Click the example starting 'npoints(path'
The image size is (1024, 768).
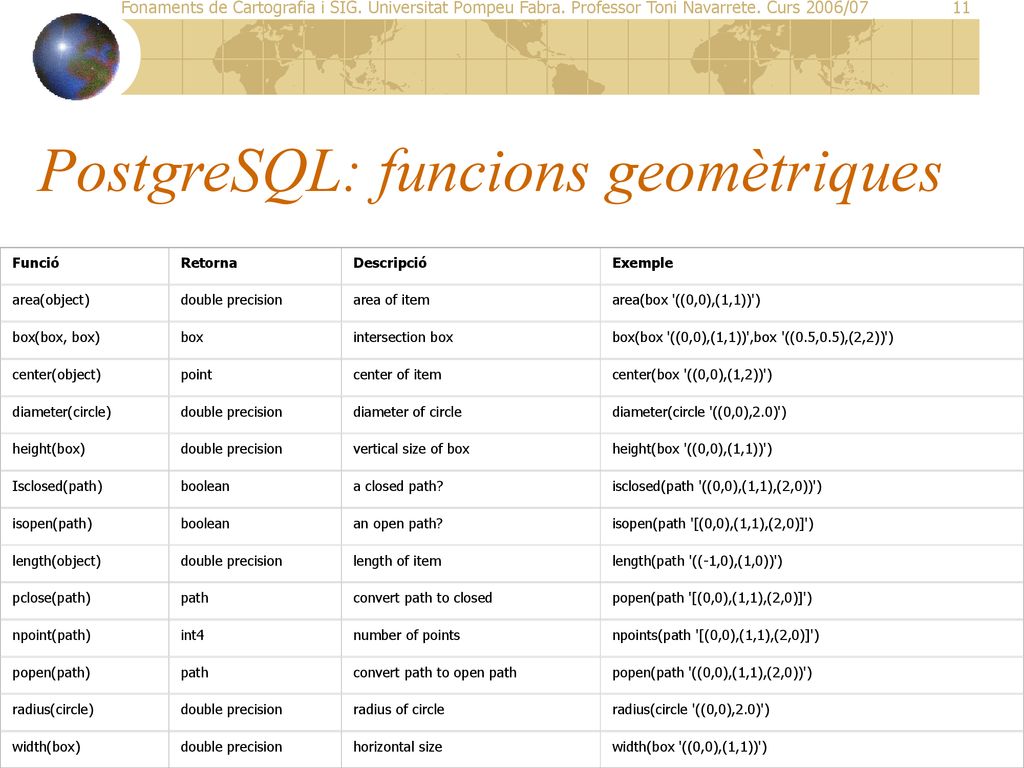click(715, 635)
